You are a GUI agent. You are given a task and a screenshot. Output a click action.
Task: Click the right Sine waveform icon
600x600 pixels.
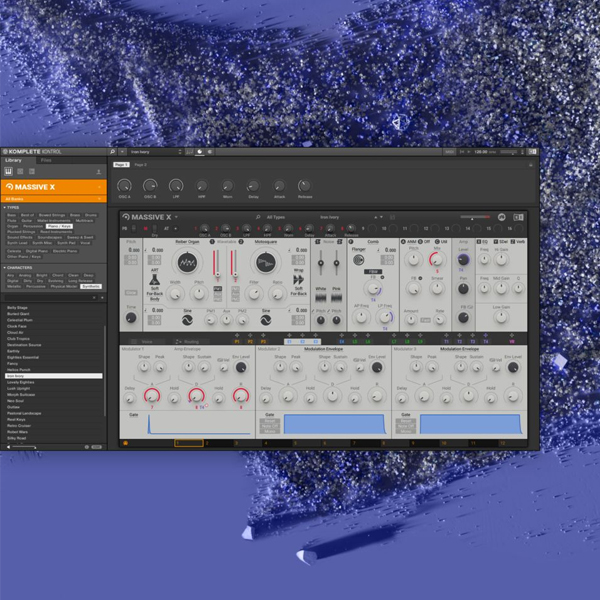266,320
